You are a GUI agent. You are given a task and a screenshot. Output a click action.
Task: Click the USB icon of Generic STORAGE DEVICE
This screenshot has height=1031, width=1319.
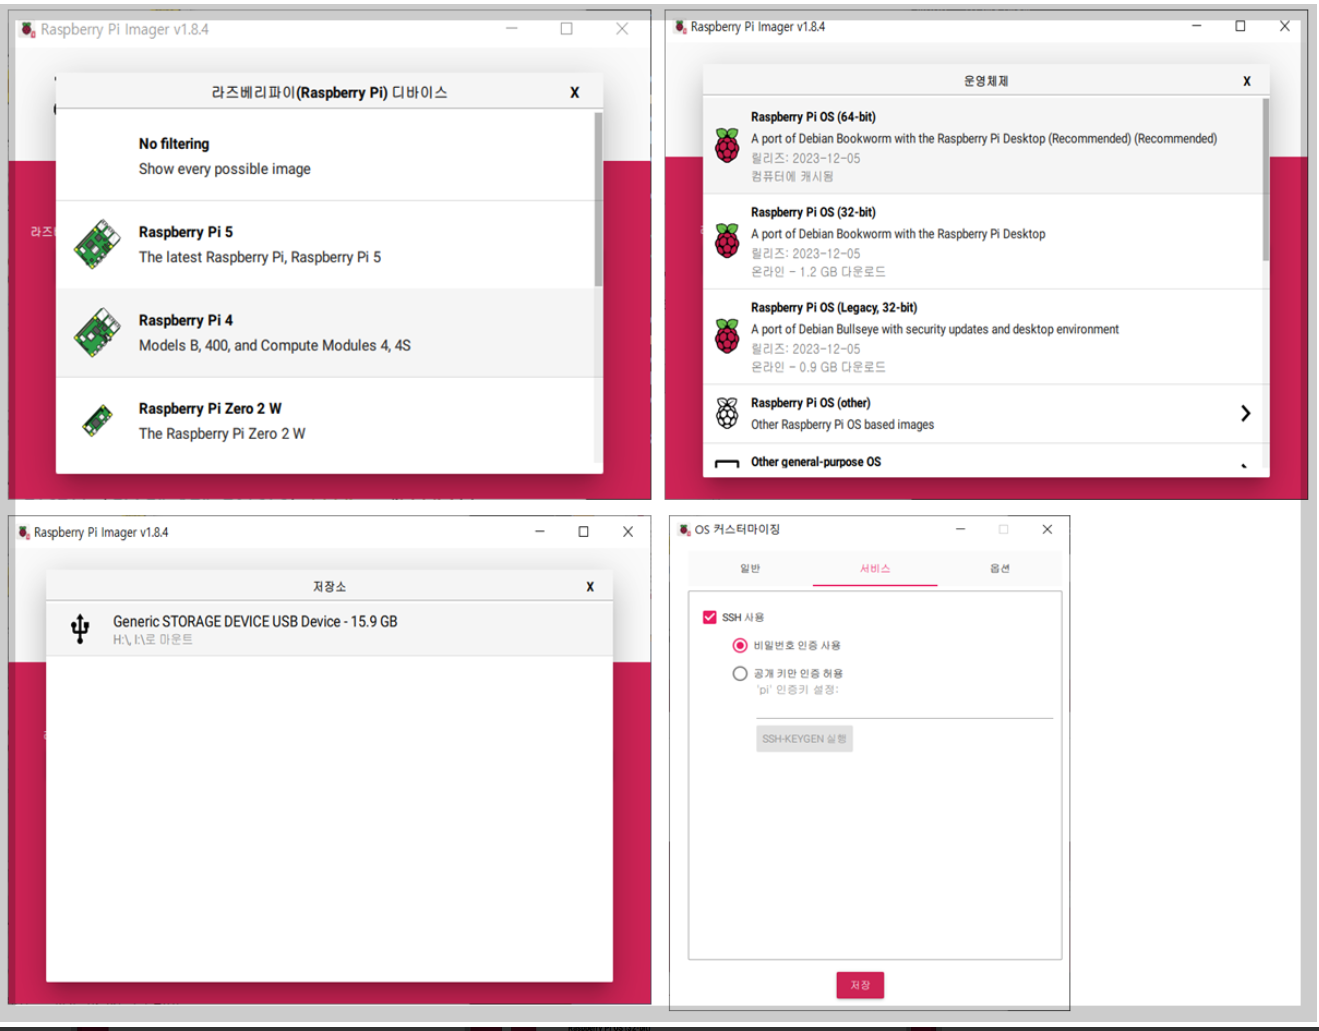click(80, 629)
